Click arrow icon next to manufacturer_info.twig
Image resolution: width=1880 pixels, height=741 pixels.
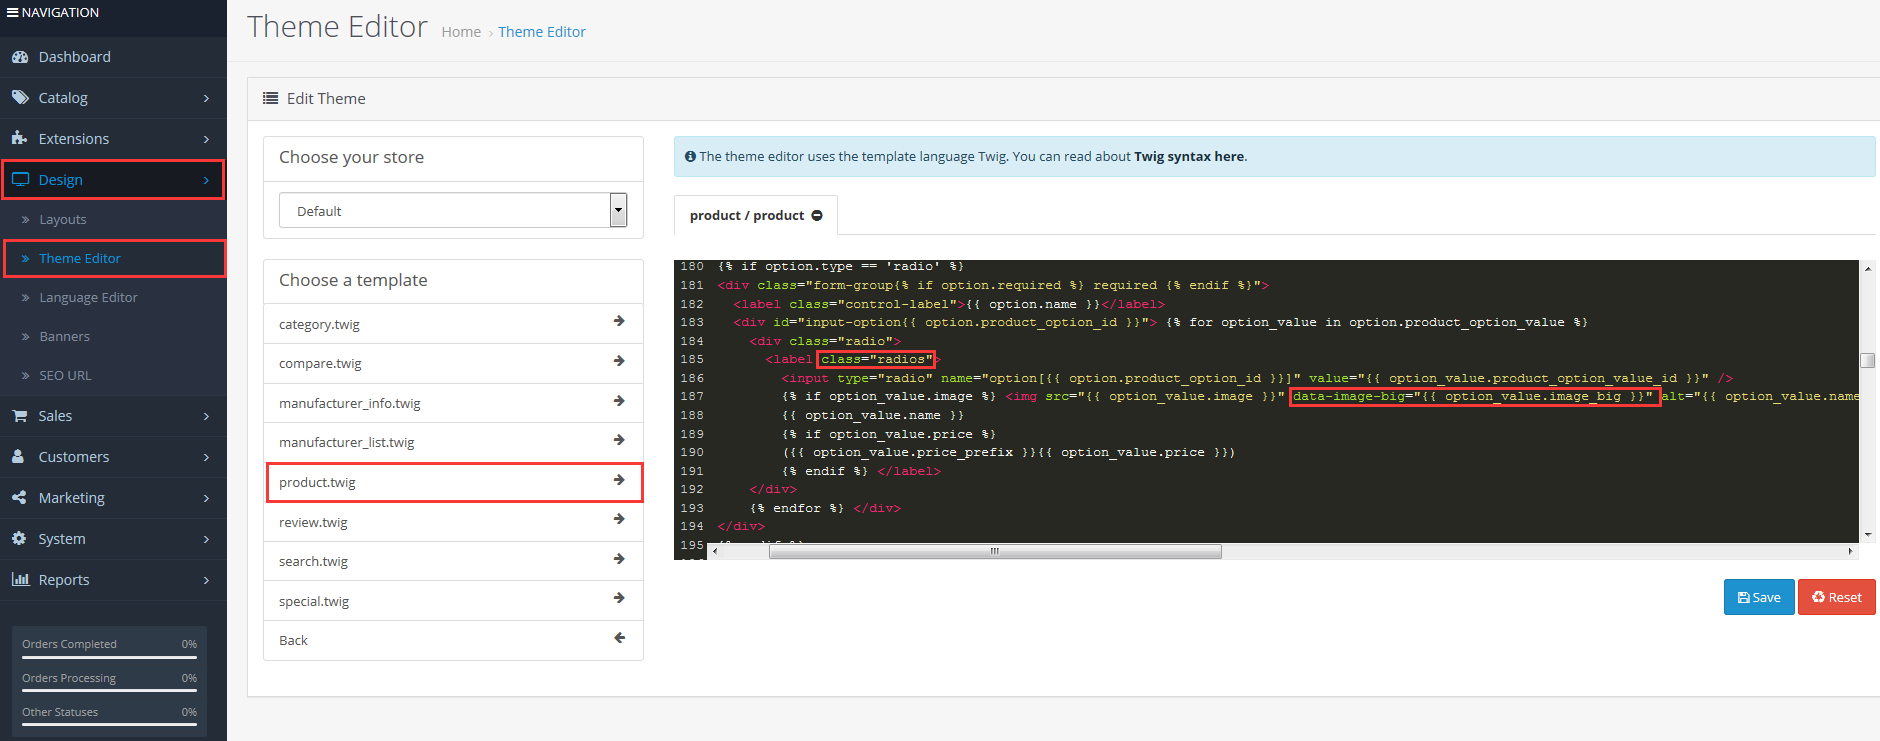click(x=619, y=401)
